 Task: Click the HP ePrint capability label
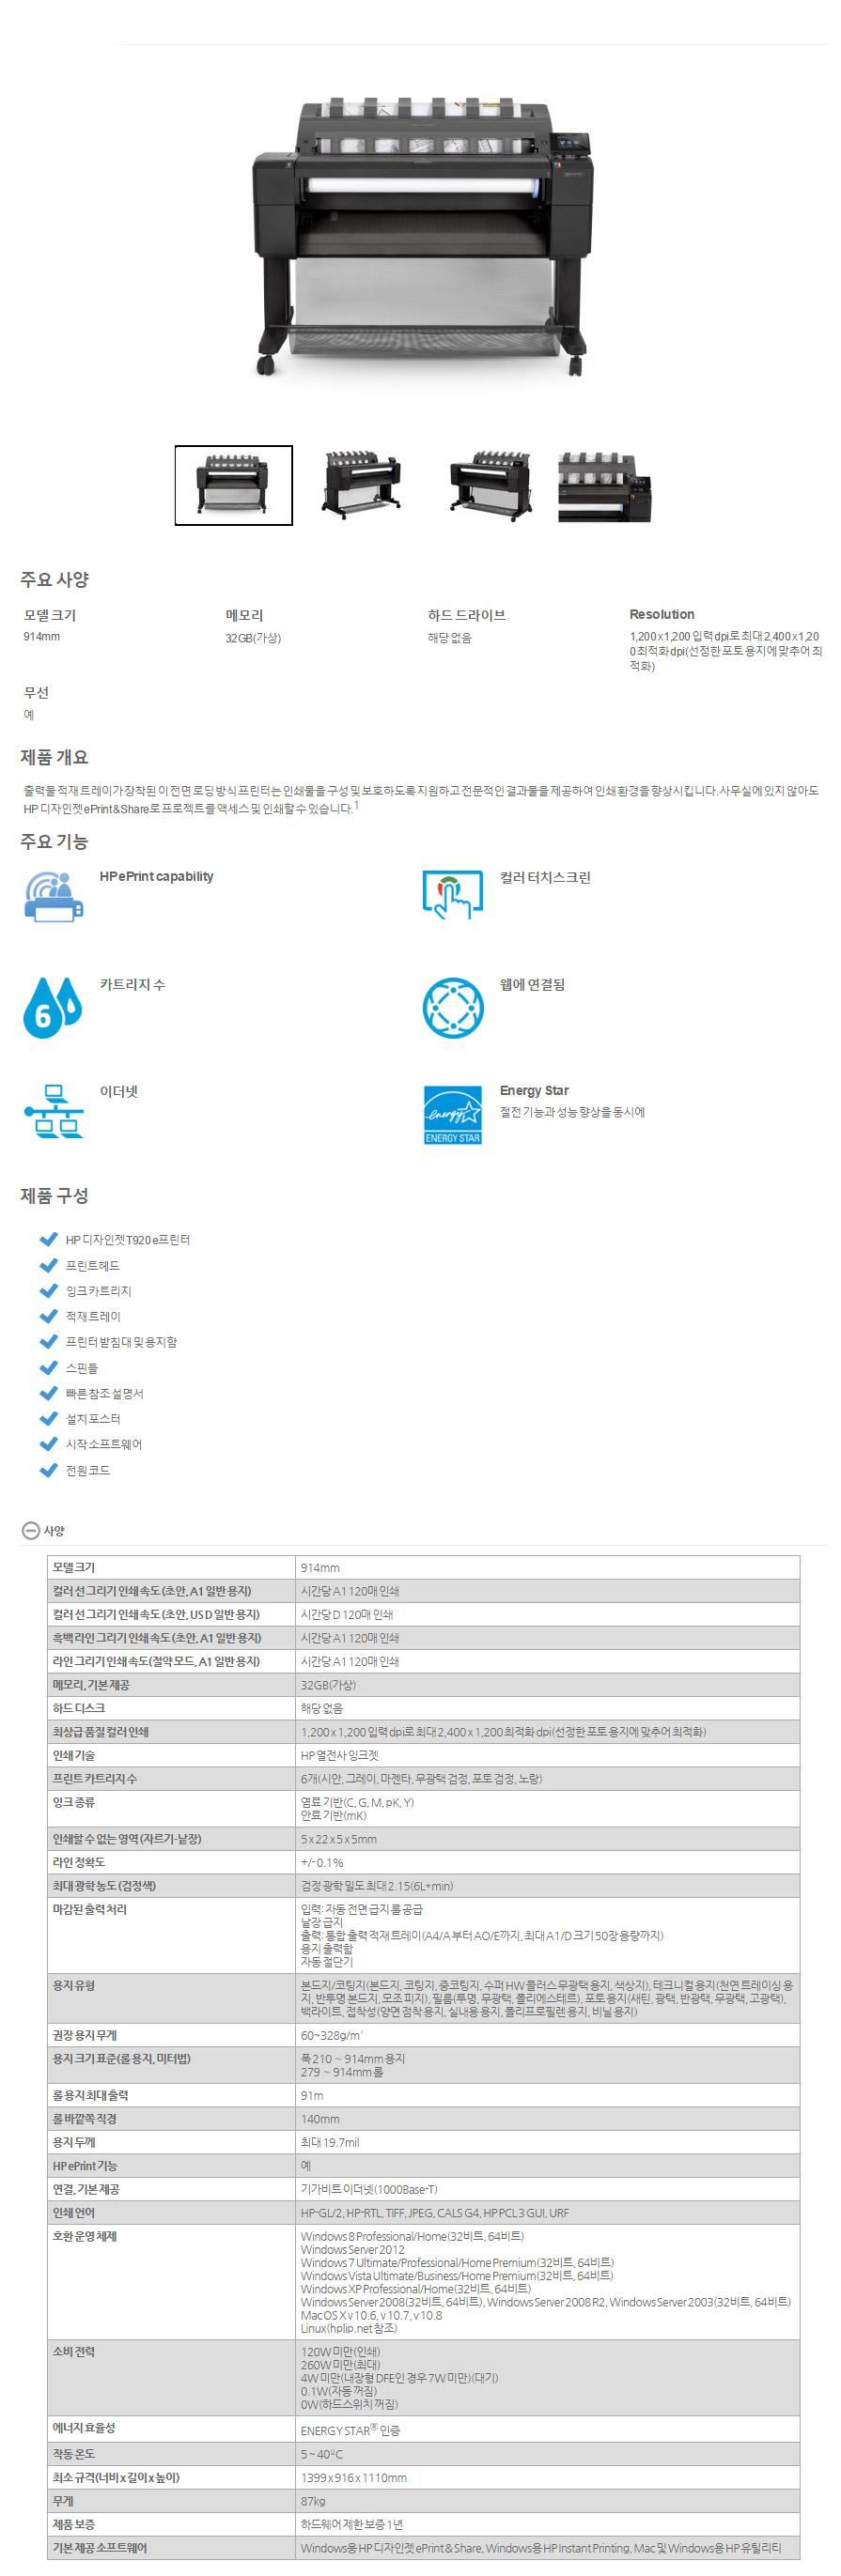click(x=156, y=876)
